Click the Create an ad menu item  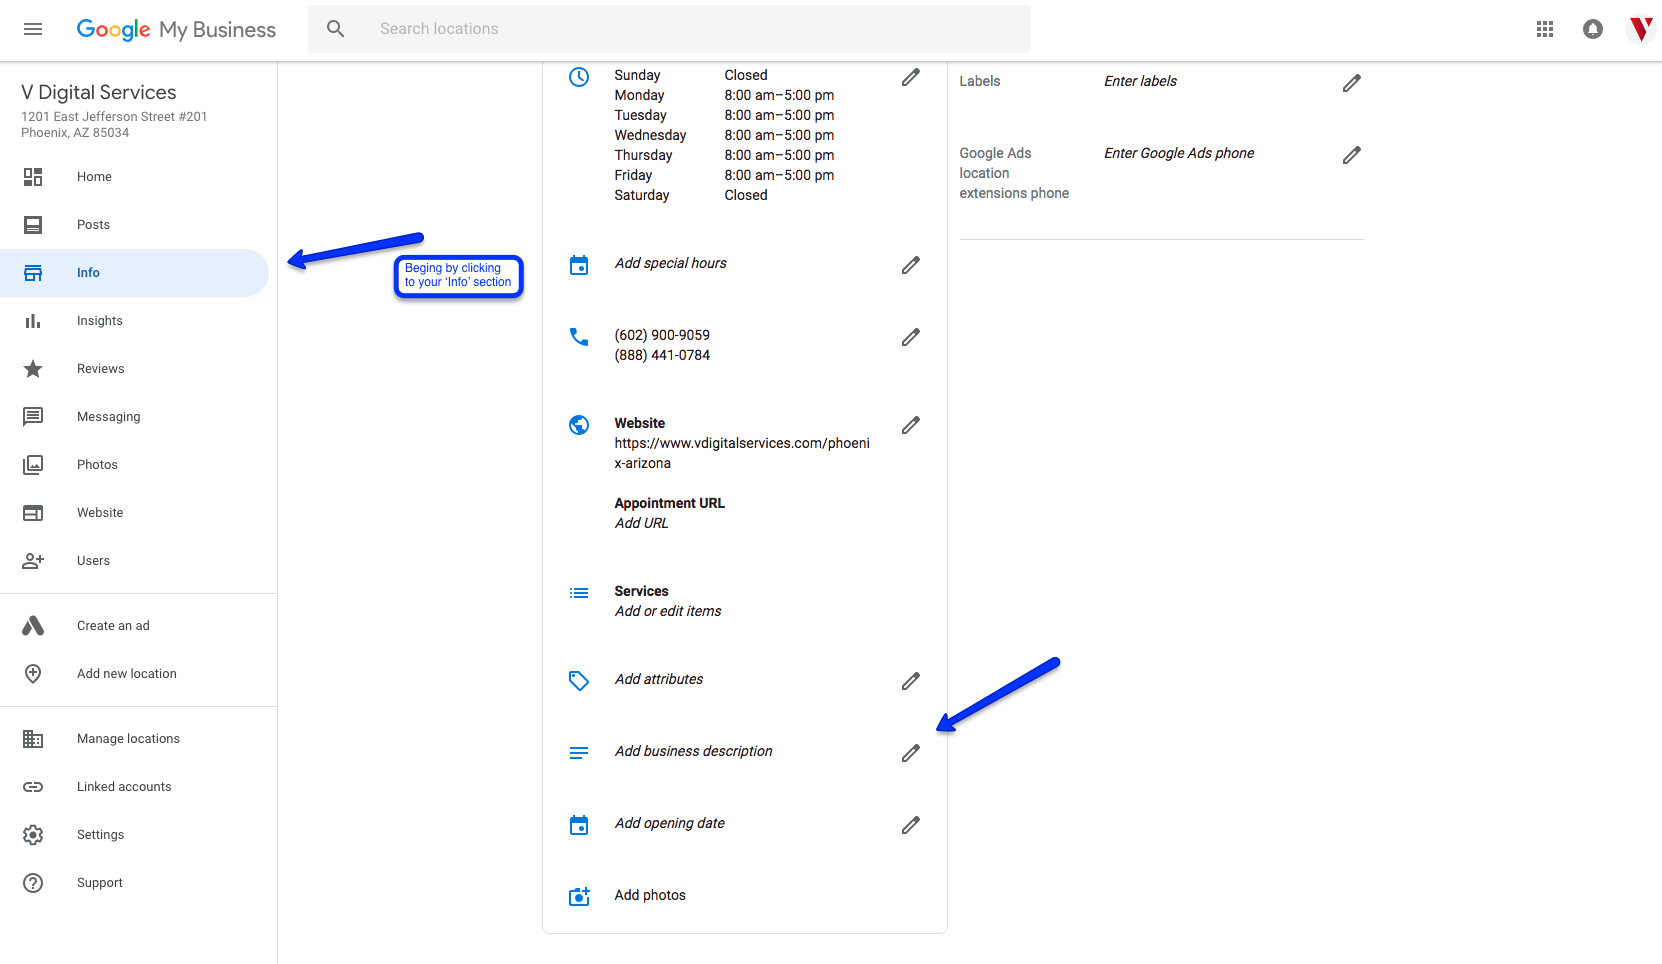click(113, 626)
